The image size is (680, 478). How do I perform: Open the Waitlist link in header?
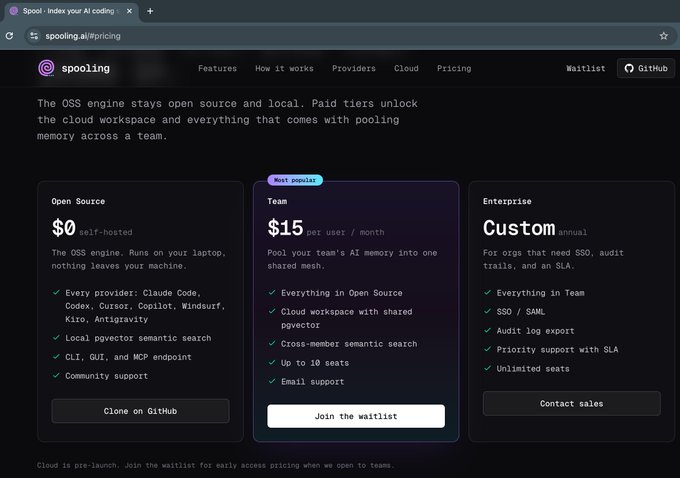(x=585, y=69)
